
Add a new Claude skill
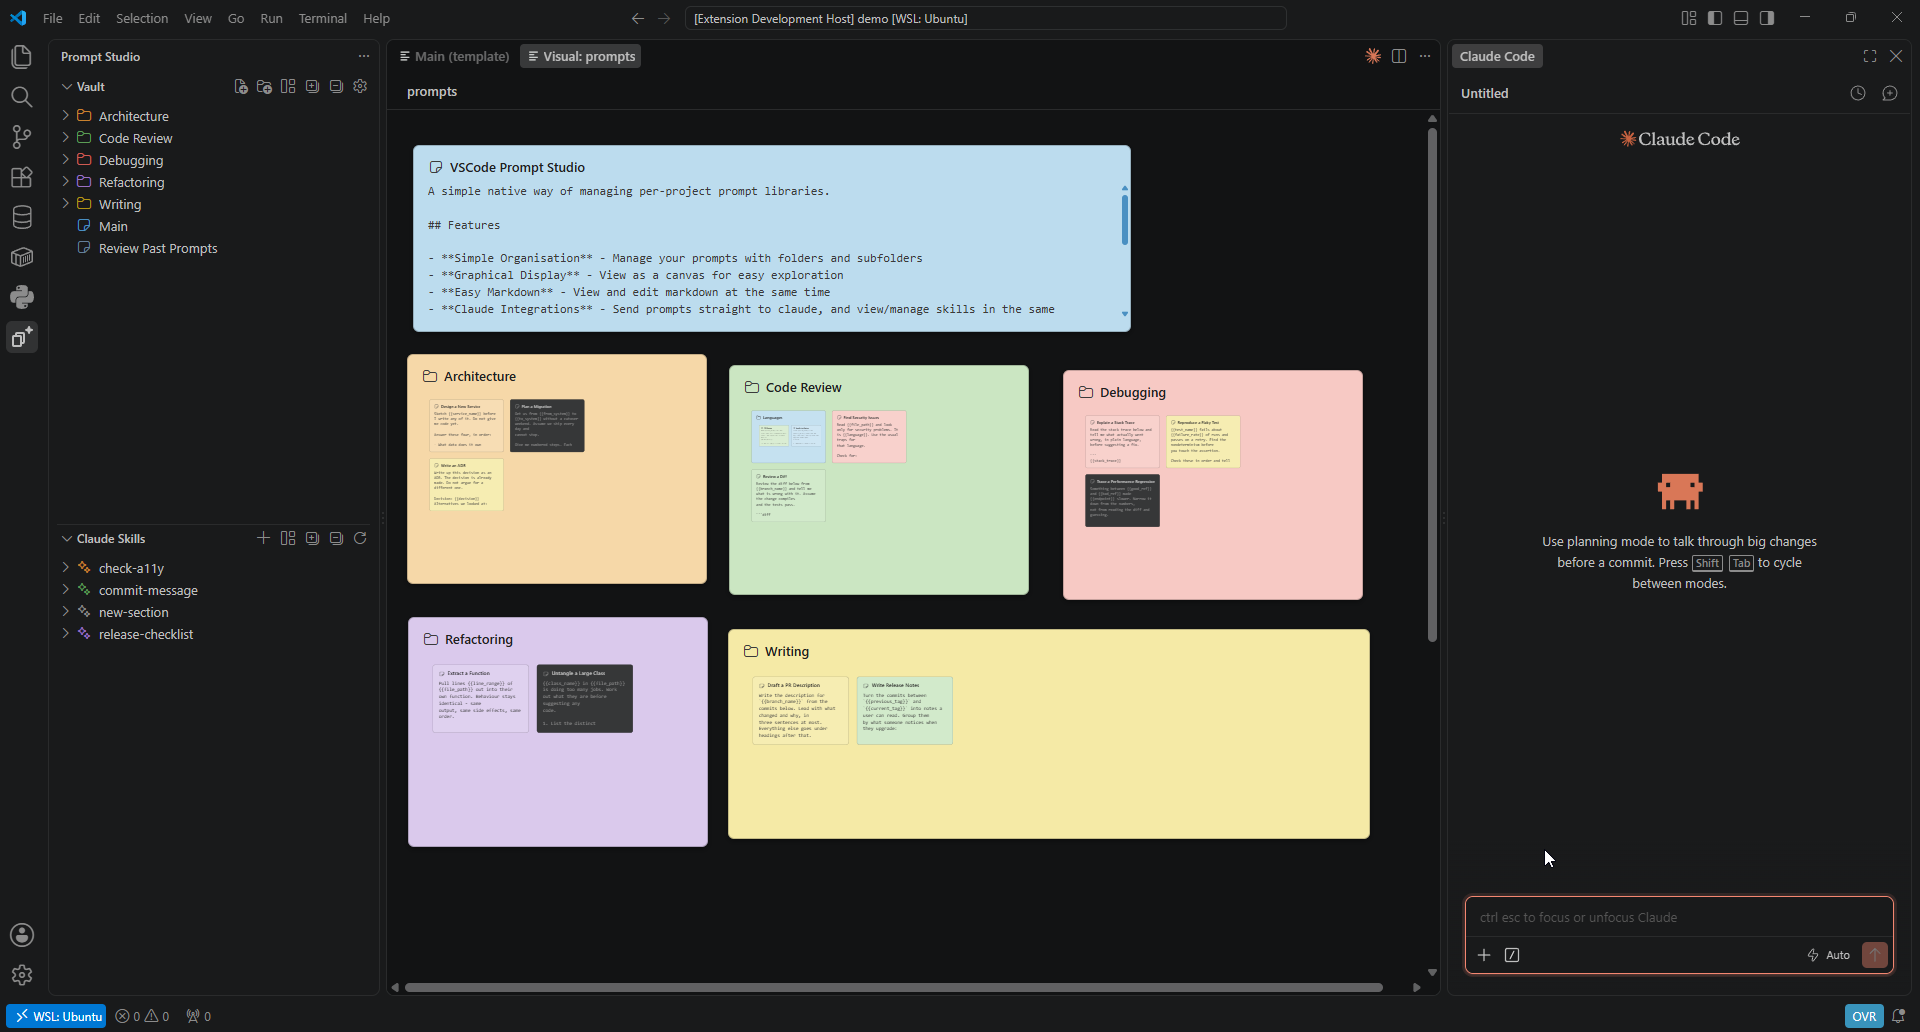(263, 538)
